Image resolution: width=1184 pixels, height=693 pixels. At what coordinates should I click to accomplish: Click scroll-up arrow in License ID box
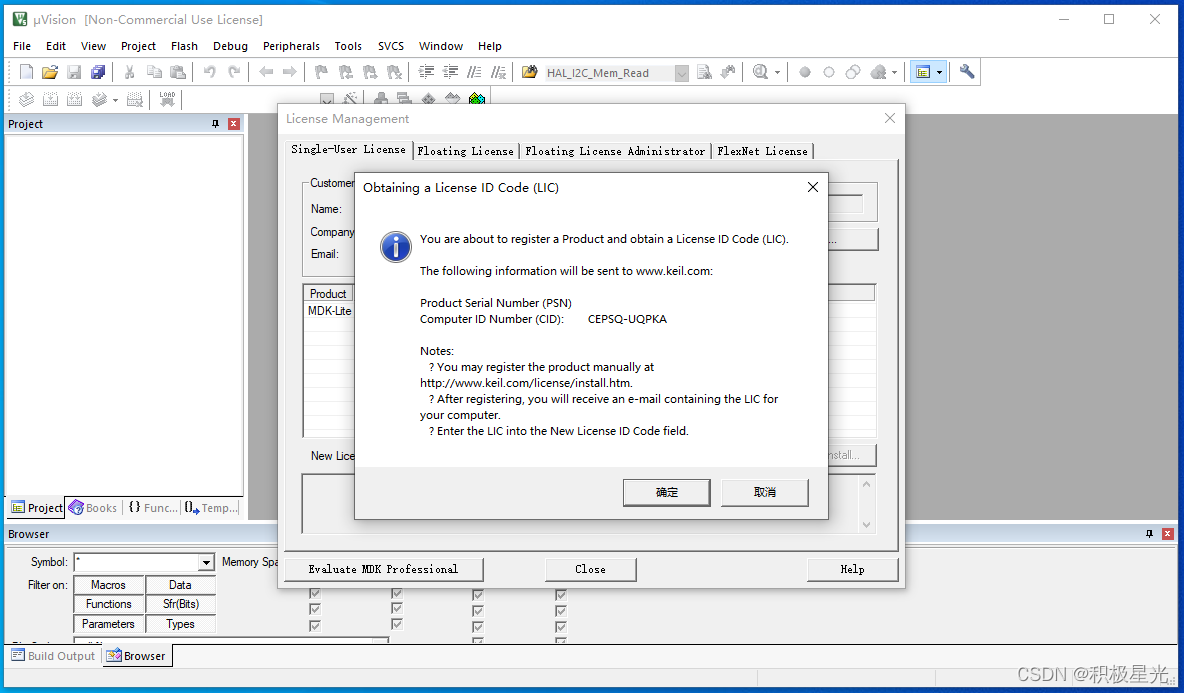click(x=866, y=485)
